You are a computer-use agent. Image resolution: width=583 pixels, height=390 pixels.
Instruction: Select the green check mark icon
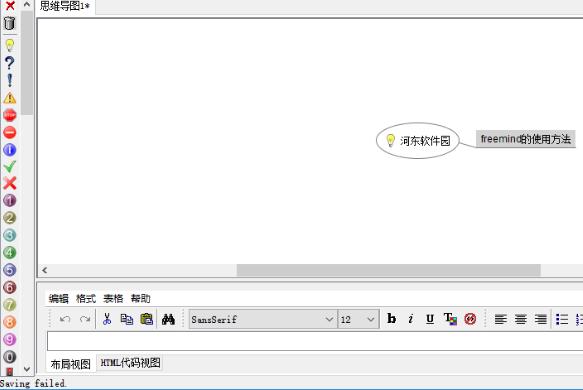coord(10,167)
